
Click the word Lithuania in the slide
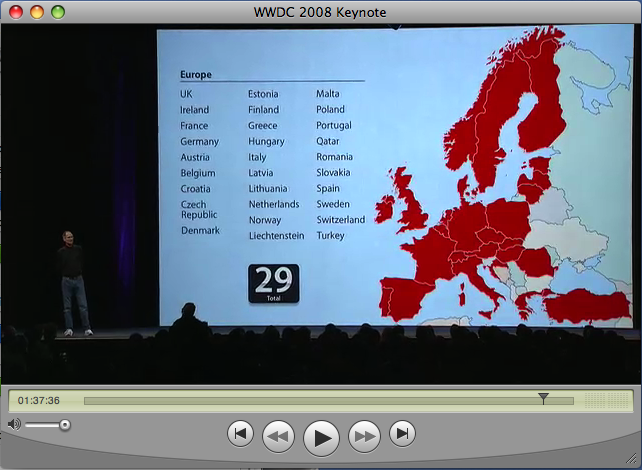click(268, 189)
